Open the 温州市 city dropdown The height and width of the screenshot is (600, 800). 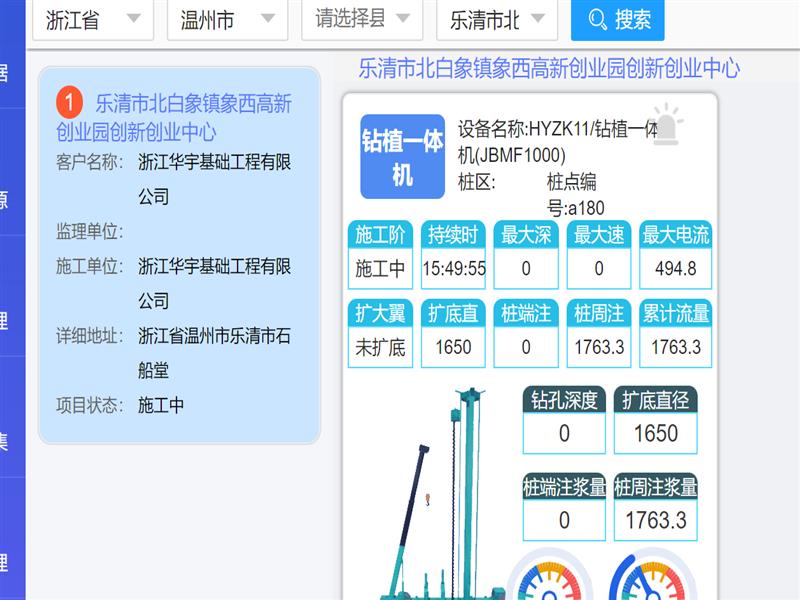[225, 20]
